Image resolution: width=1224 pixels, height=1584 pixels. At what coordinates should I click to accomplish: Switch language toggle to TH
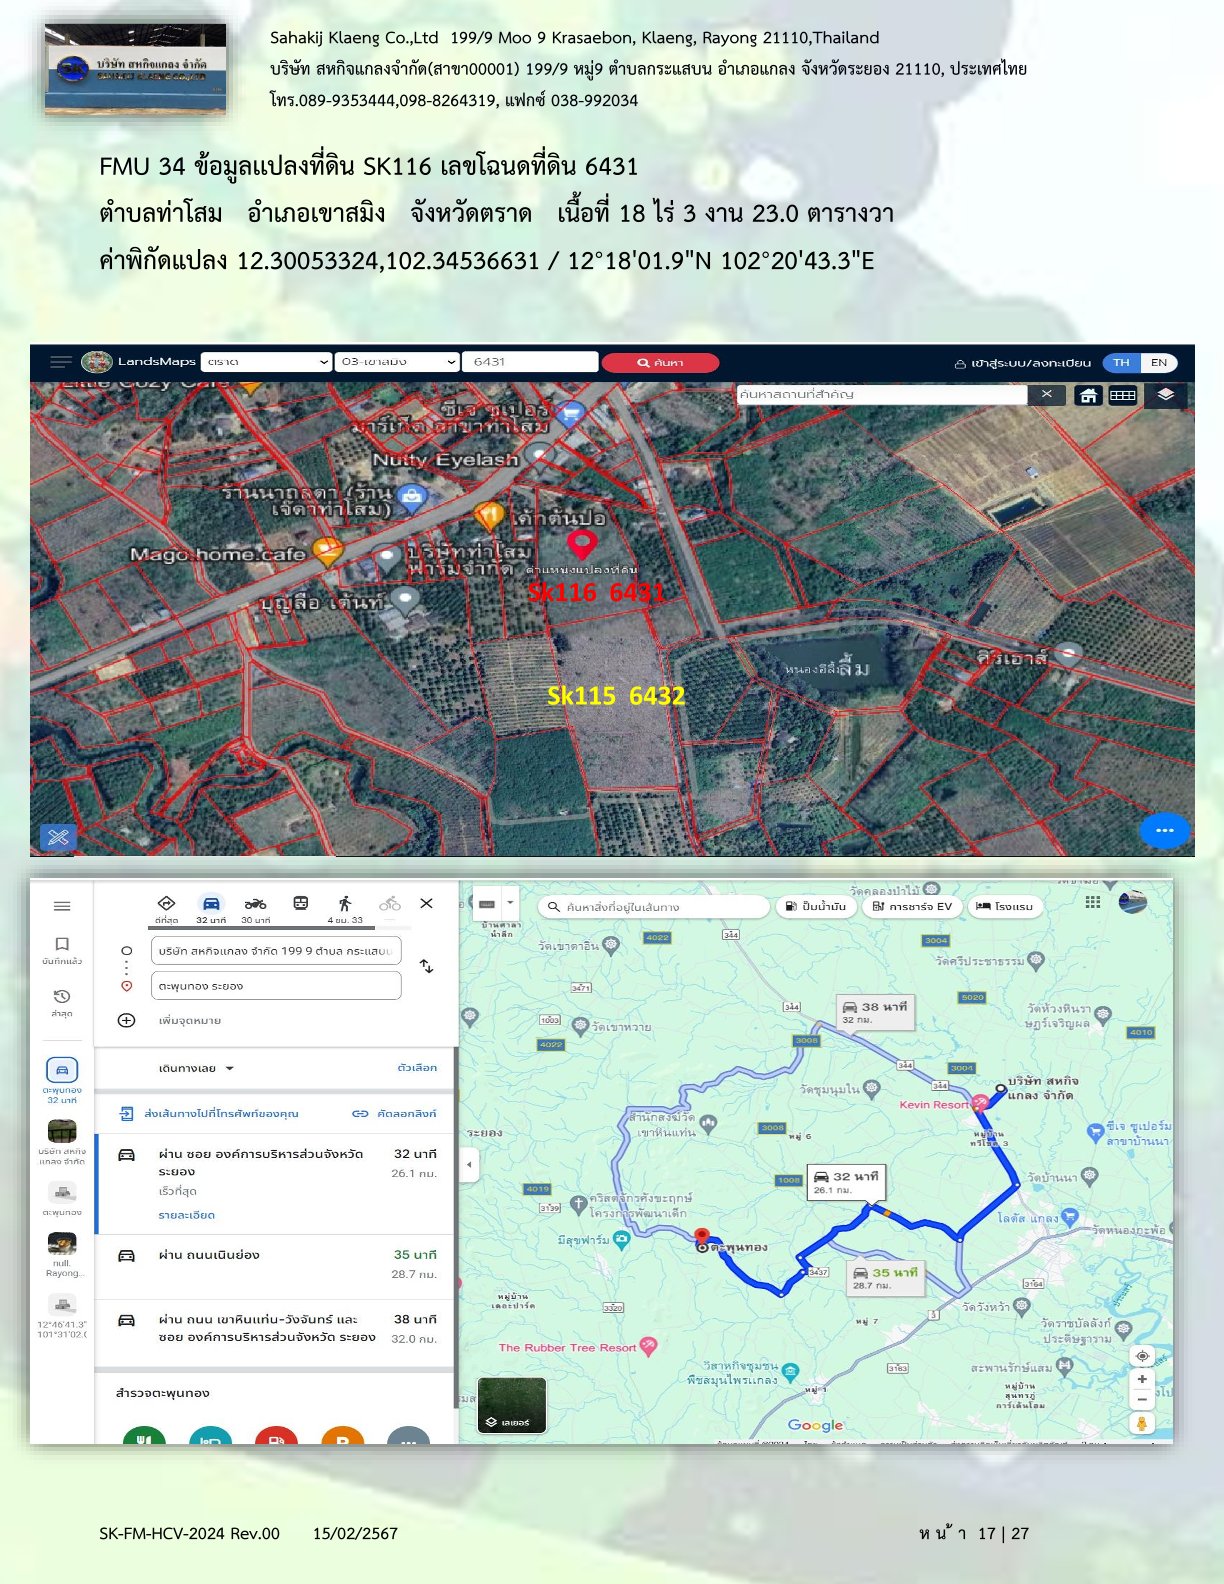click(x=1121, y=363)
